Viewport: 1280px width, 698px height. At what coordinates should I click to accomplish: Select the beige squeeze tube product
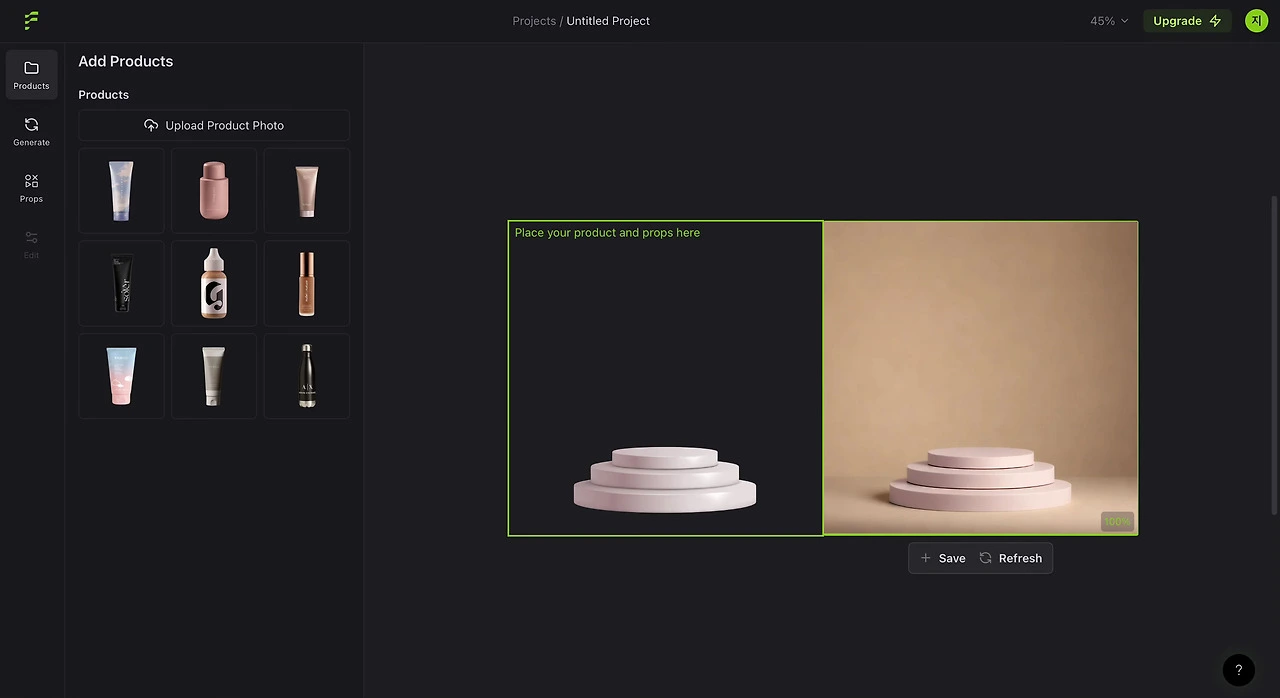[307, 191]
